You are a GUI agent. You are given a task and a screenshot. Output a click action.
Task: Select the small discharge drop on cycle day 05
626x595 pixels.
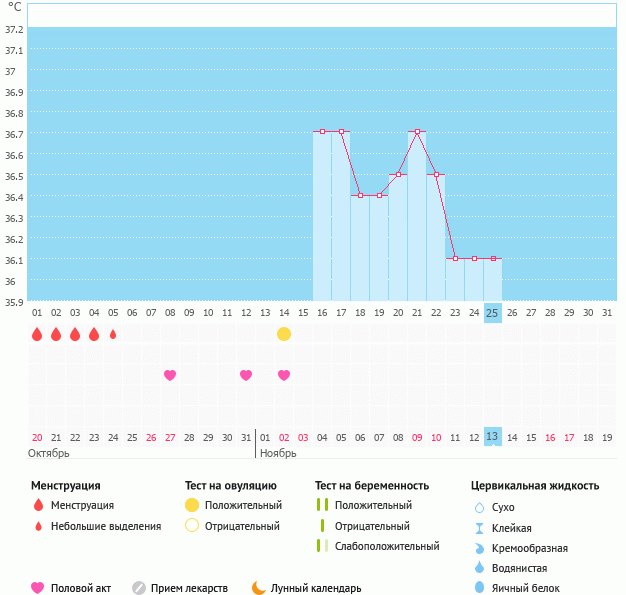[113, 334]
